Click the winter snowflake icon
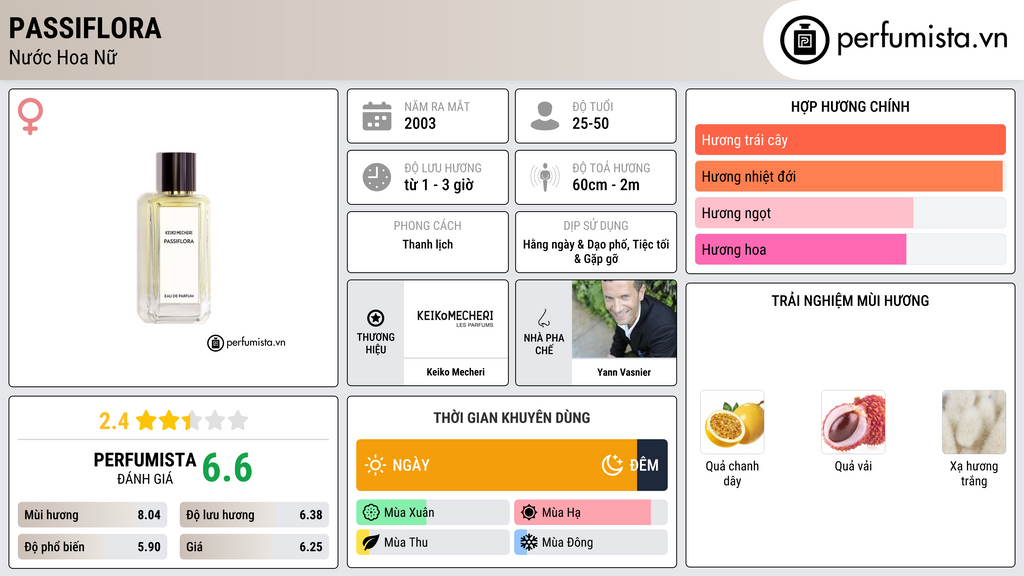The height and width of the screenshot is (576, 1024). (528, 542)
